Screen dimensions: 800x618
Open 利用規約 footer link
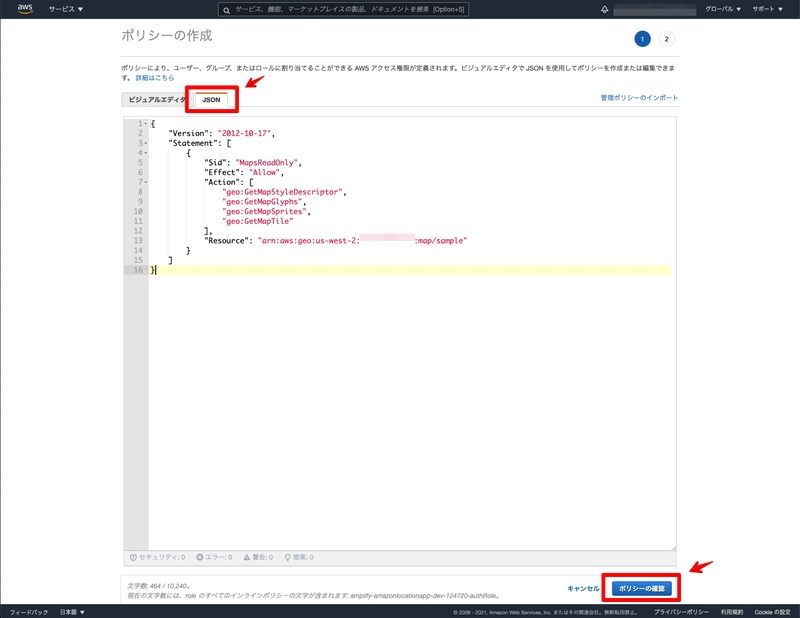[732, 612]
